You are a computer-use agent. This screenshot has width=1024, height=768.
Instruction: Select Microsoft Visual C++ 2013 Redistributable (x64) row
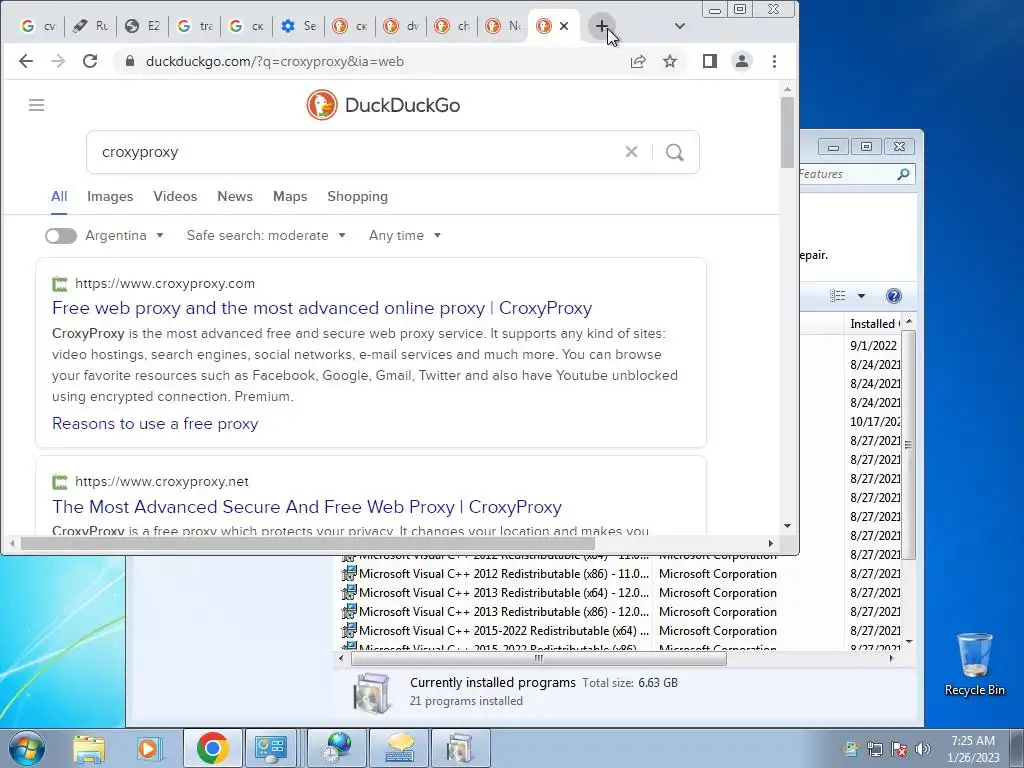coord(620,593)
